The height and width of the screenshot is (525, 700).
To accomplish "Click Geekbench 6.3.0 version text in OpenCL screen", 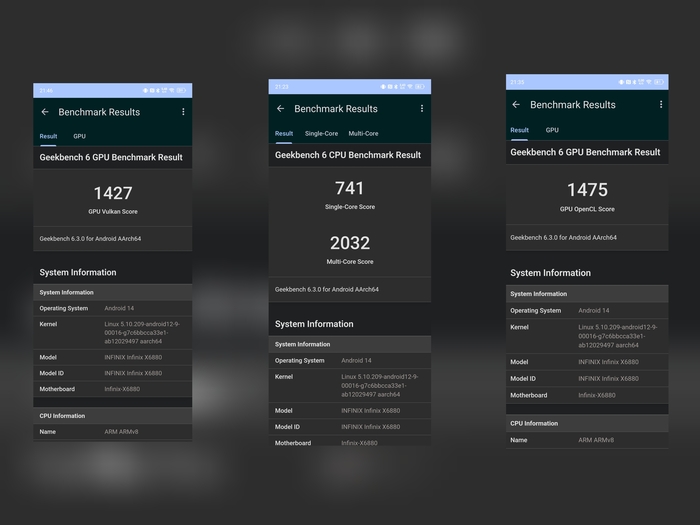I will coord(563,238).
